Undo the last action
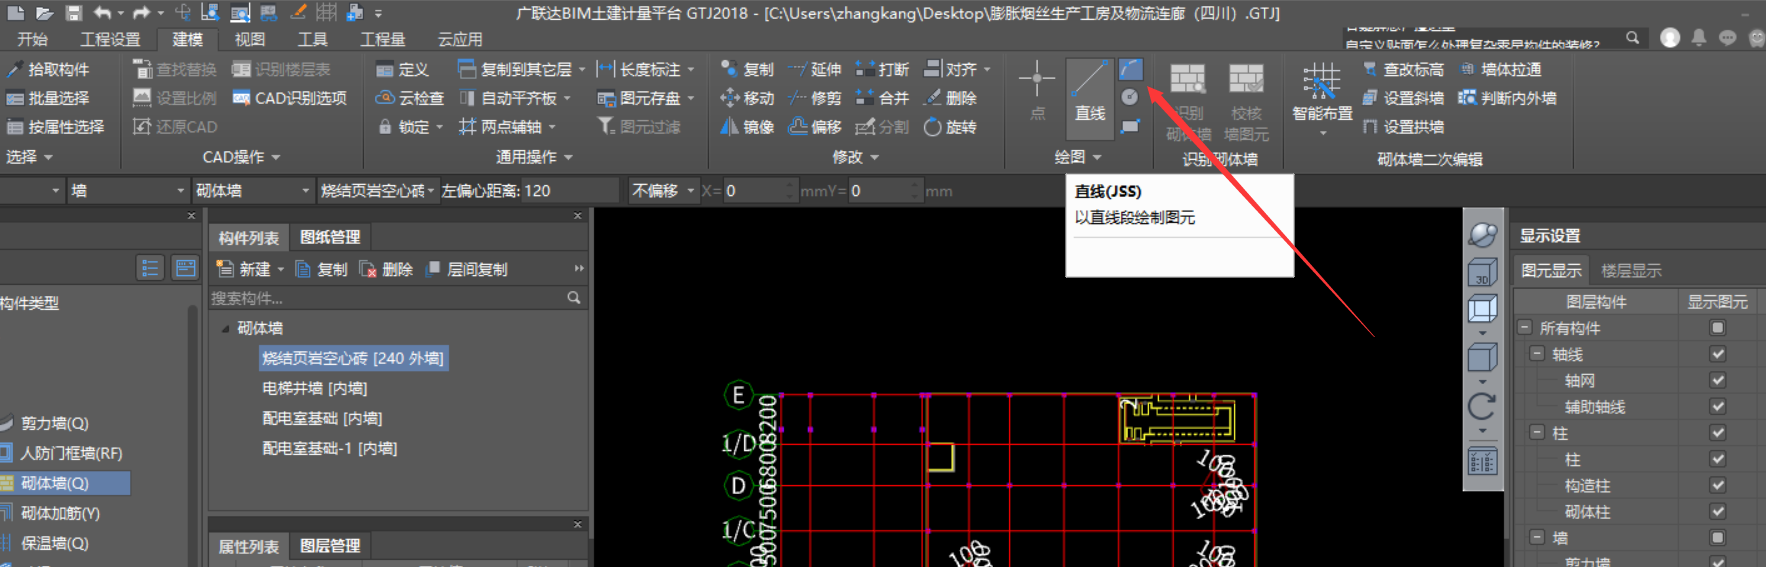1766x567 pixels. 103,13
